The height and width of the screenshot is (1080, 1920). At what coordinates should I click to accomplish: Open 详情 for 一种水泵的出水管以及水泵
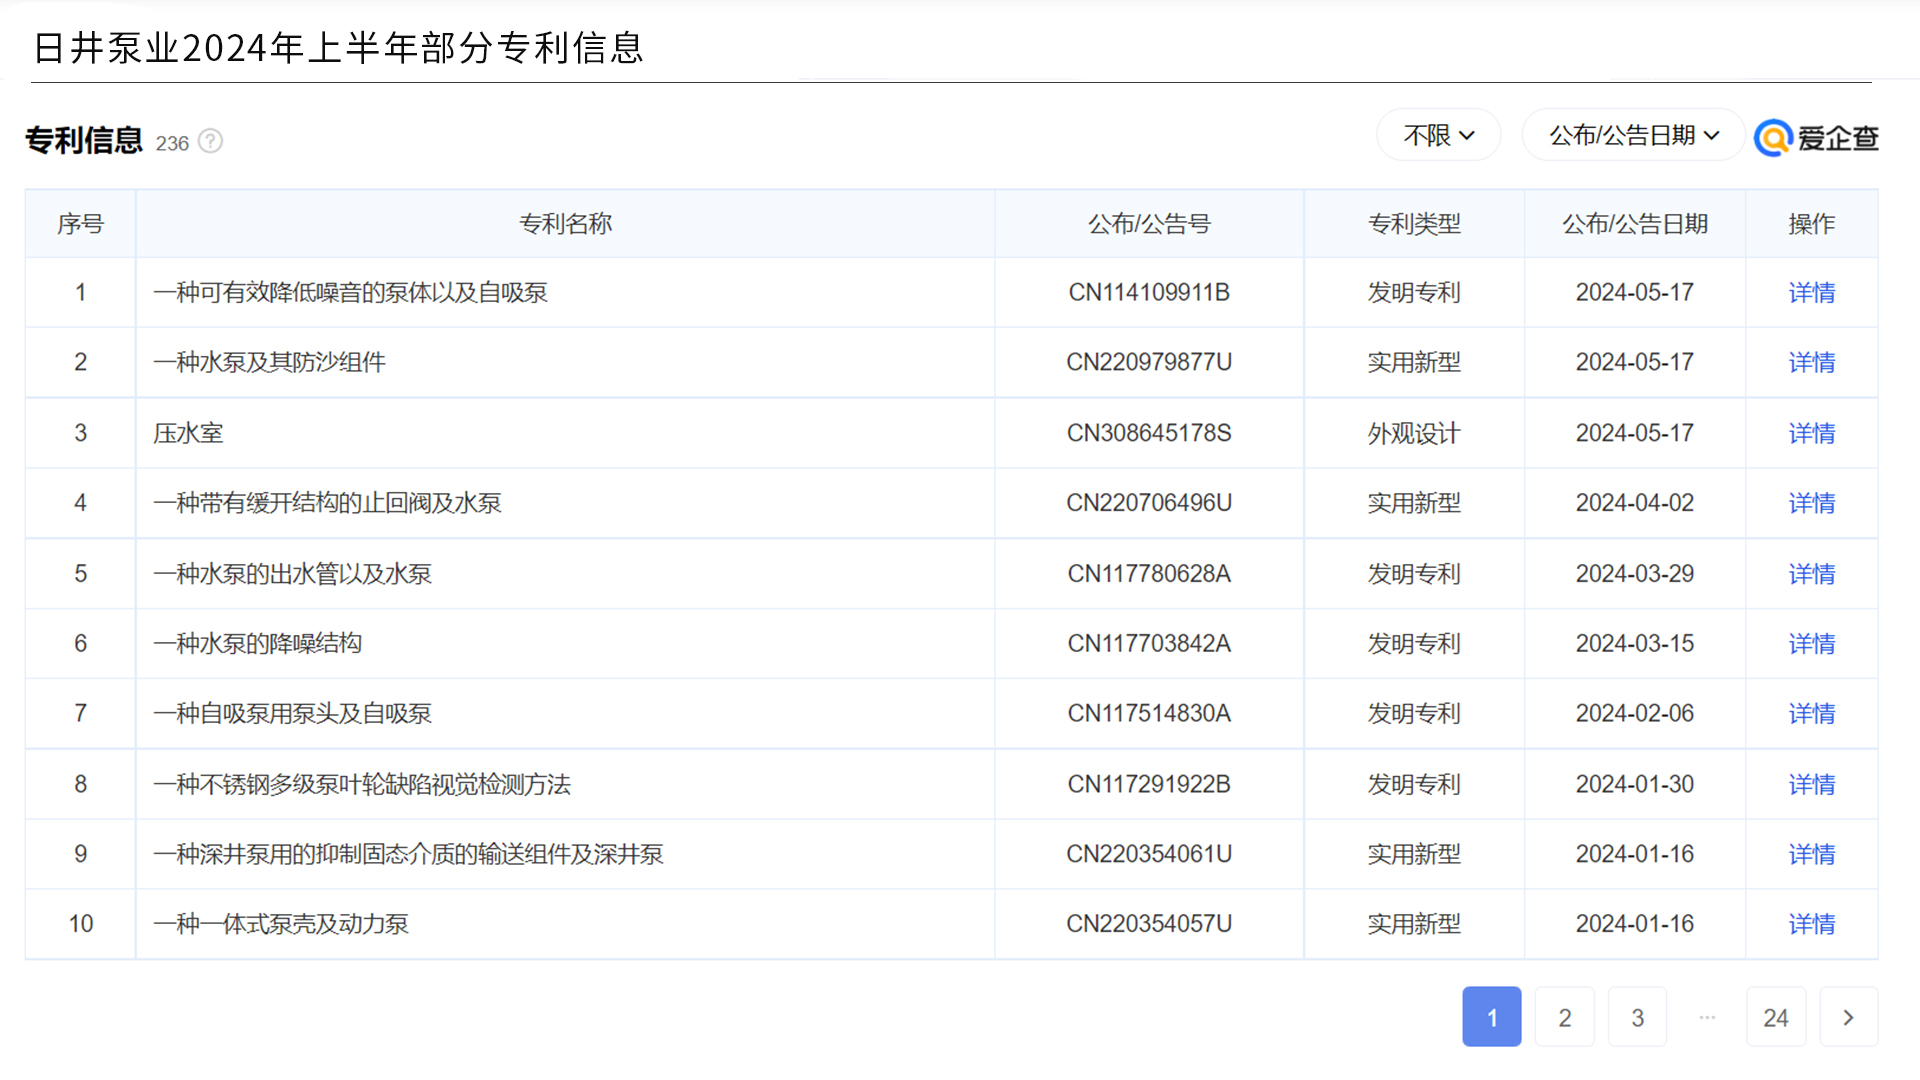[x=1811, y=574]
